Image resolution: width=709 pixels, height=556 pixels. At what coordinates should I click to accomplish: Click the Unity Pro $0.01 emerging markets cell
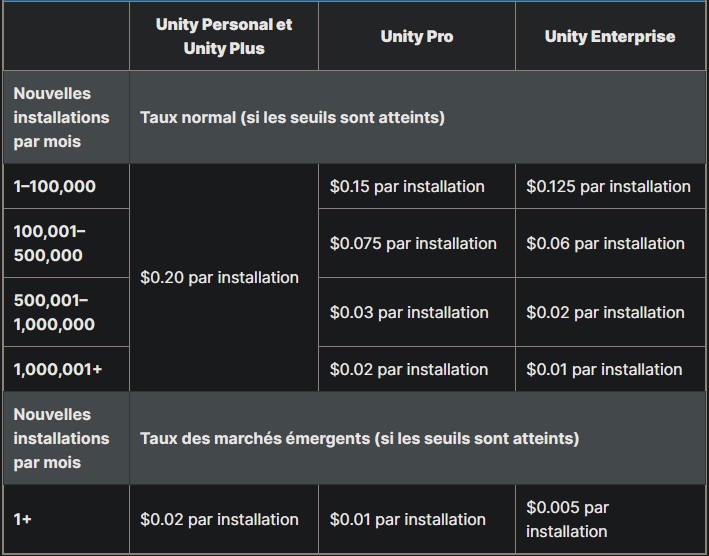(x=407, y=520)
